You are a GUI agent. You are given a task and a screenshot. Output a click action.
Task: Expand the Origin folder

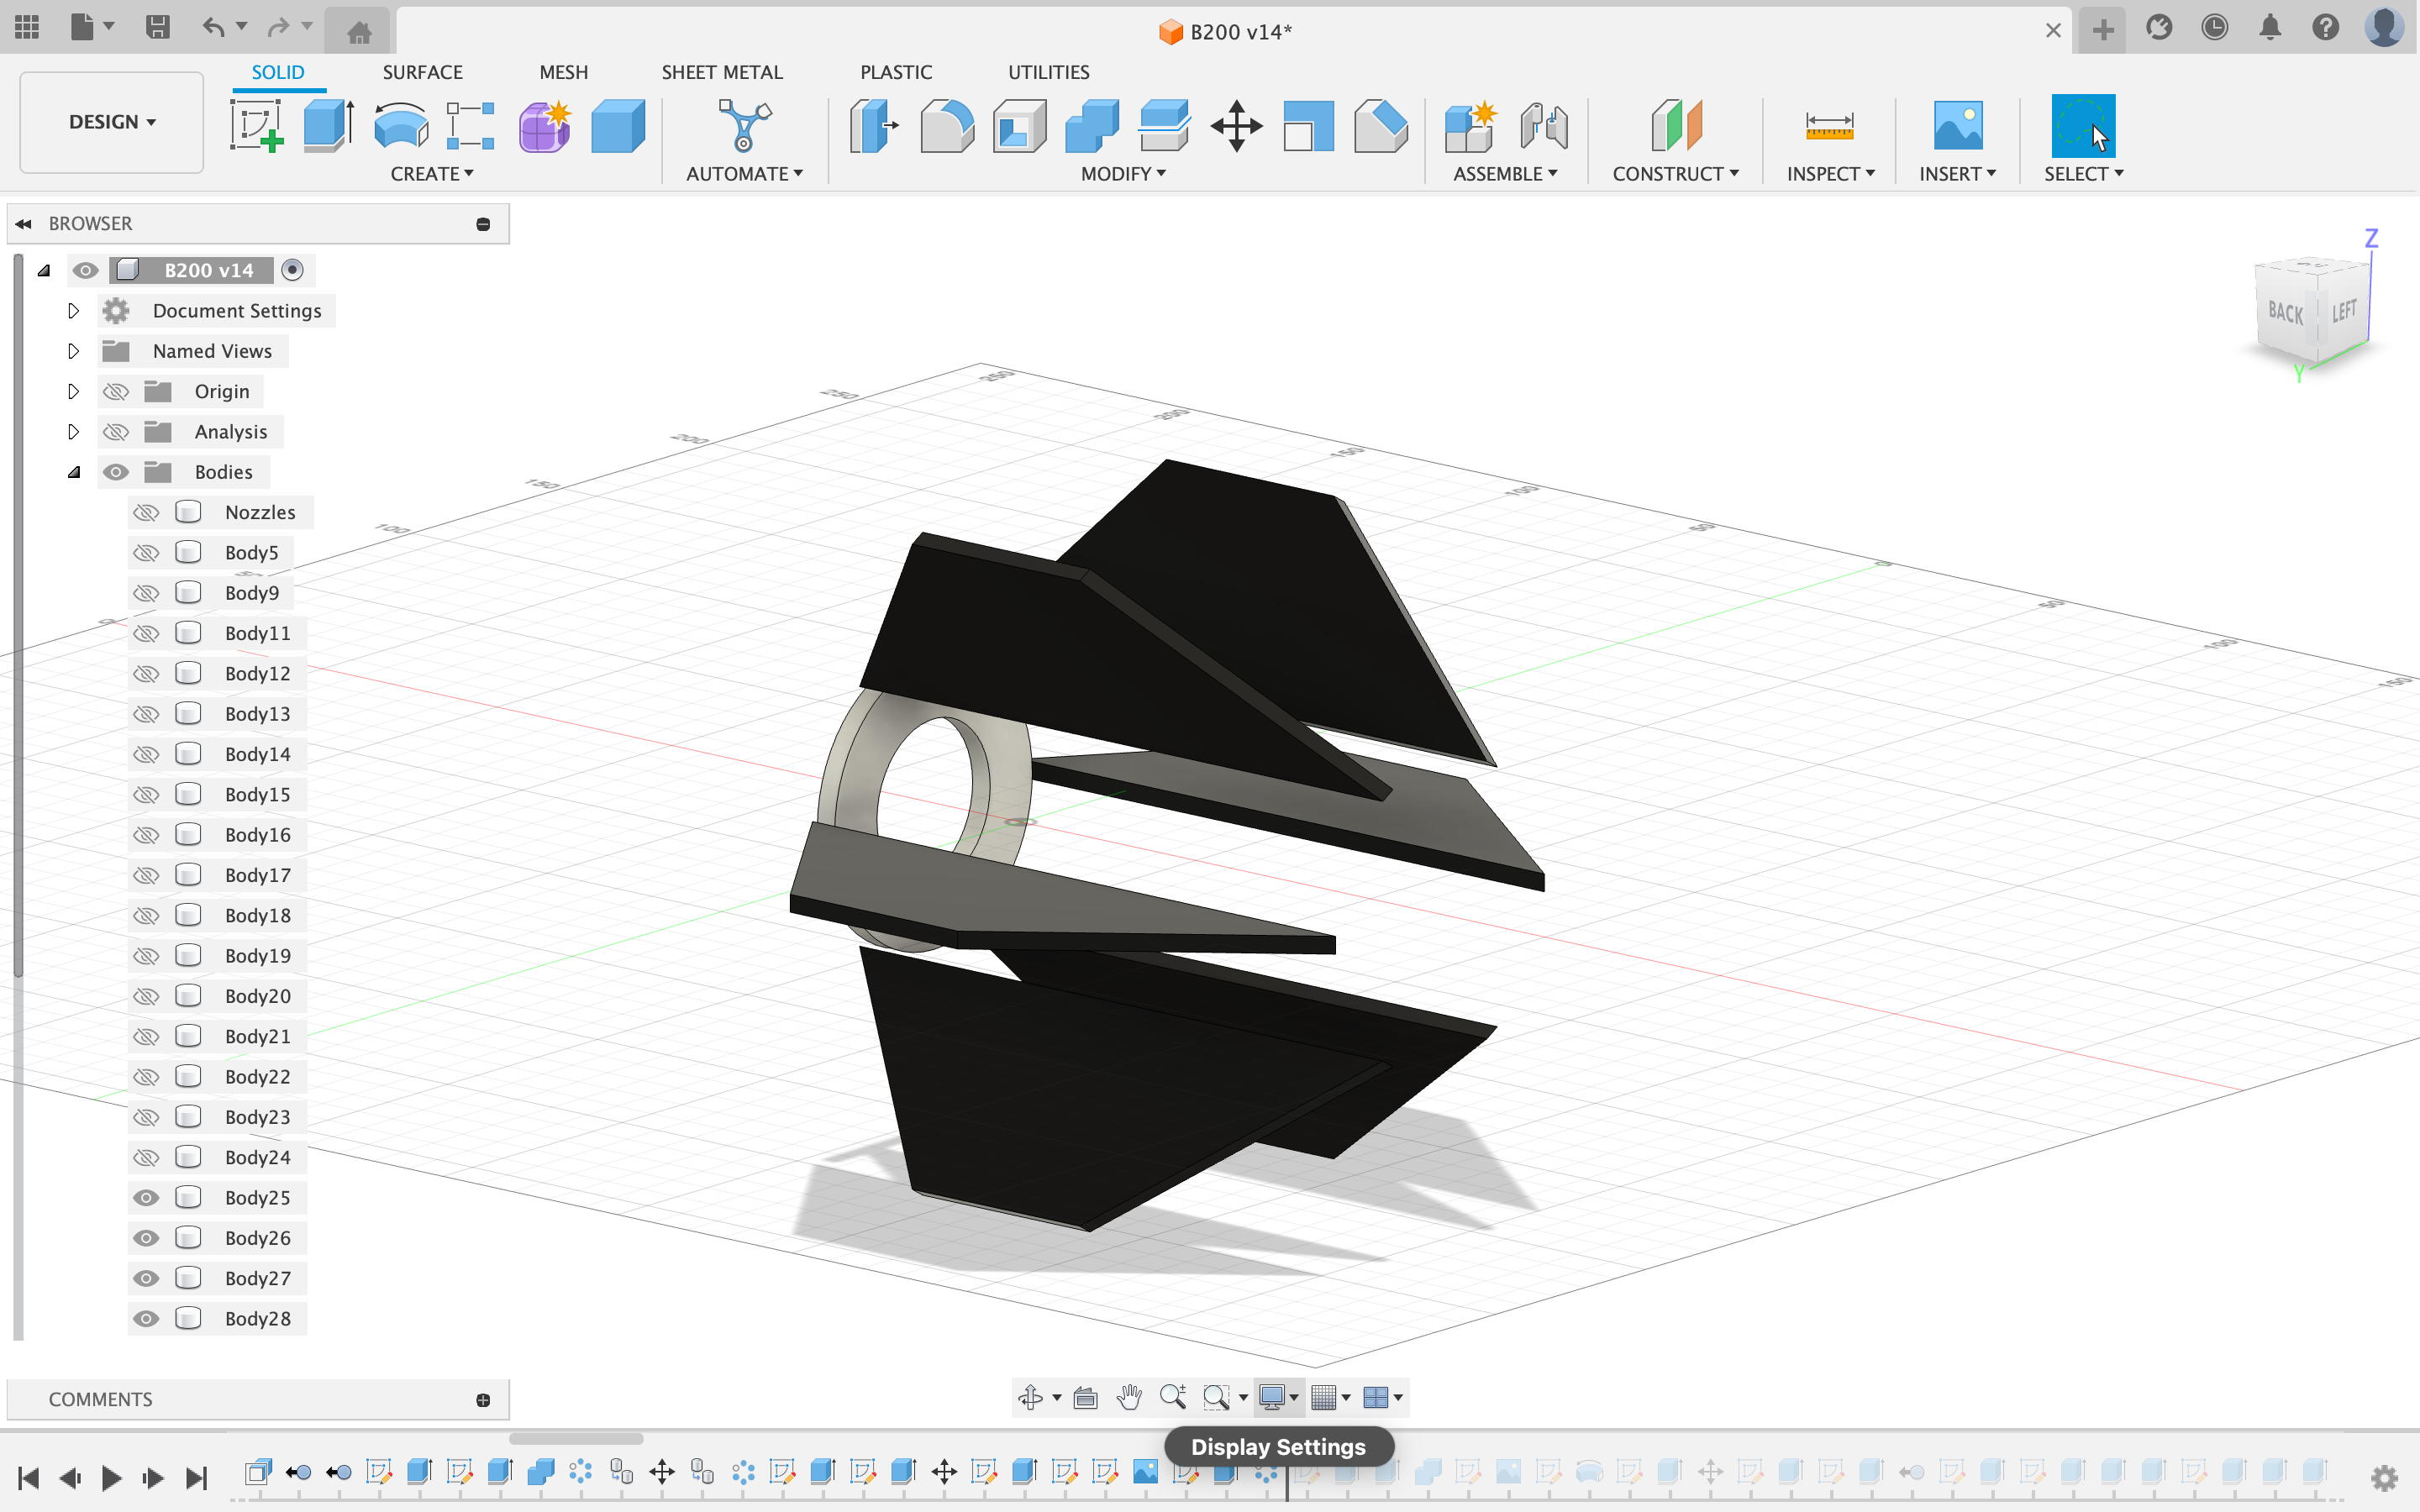pos(71,391)
